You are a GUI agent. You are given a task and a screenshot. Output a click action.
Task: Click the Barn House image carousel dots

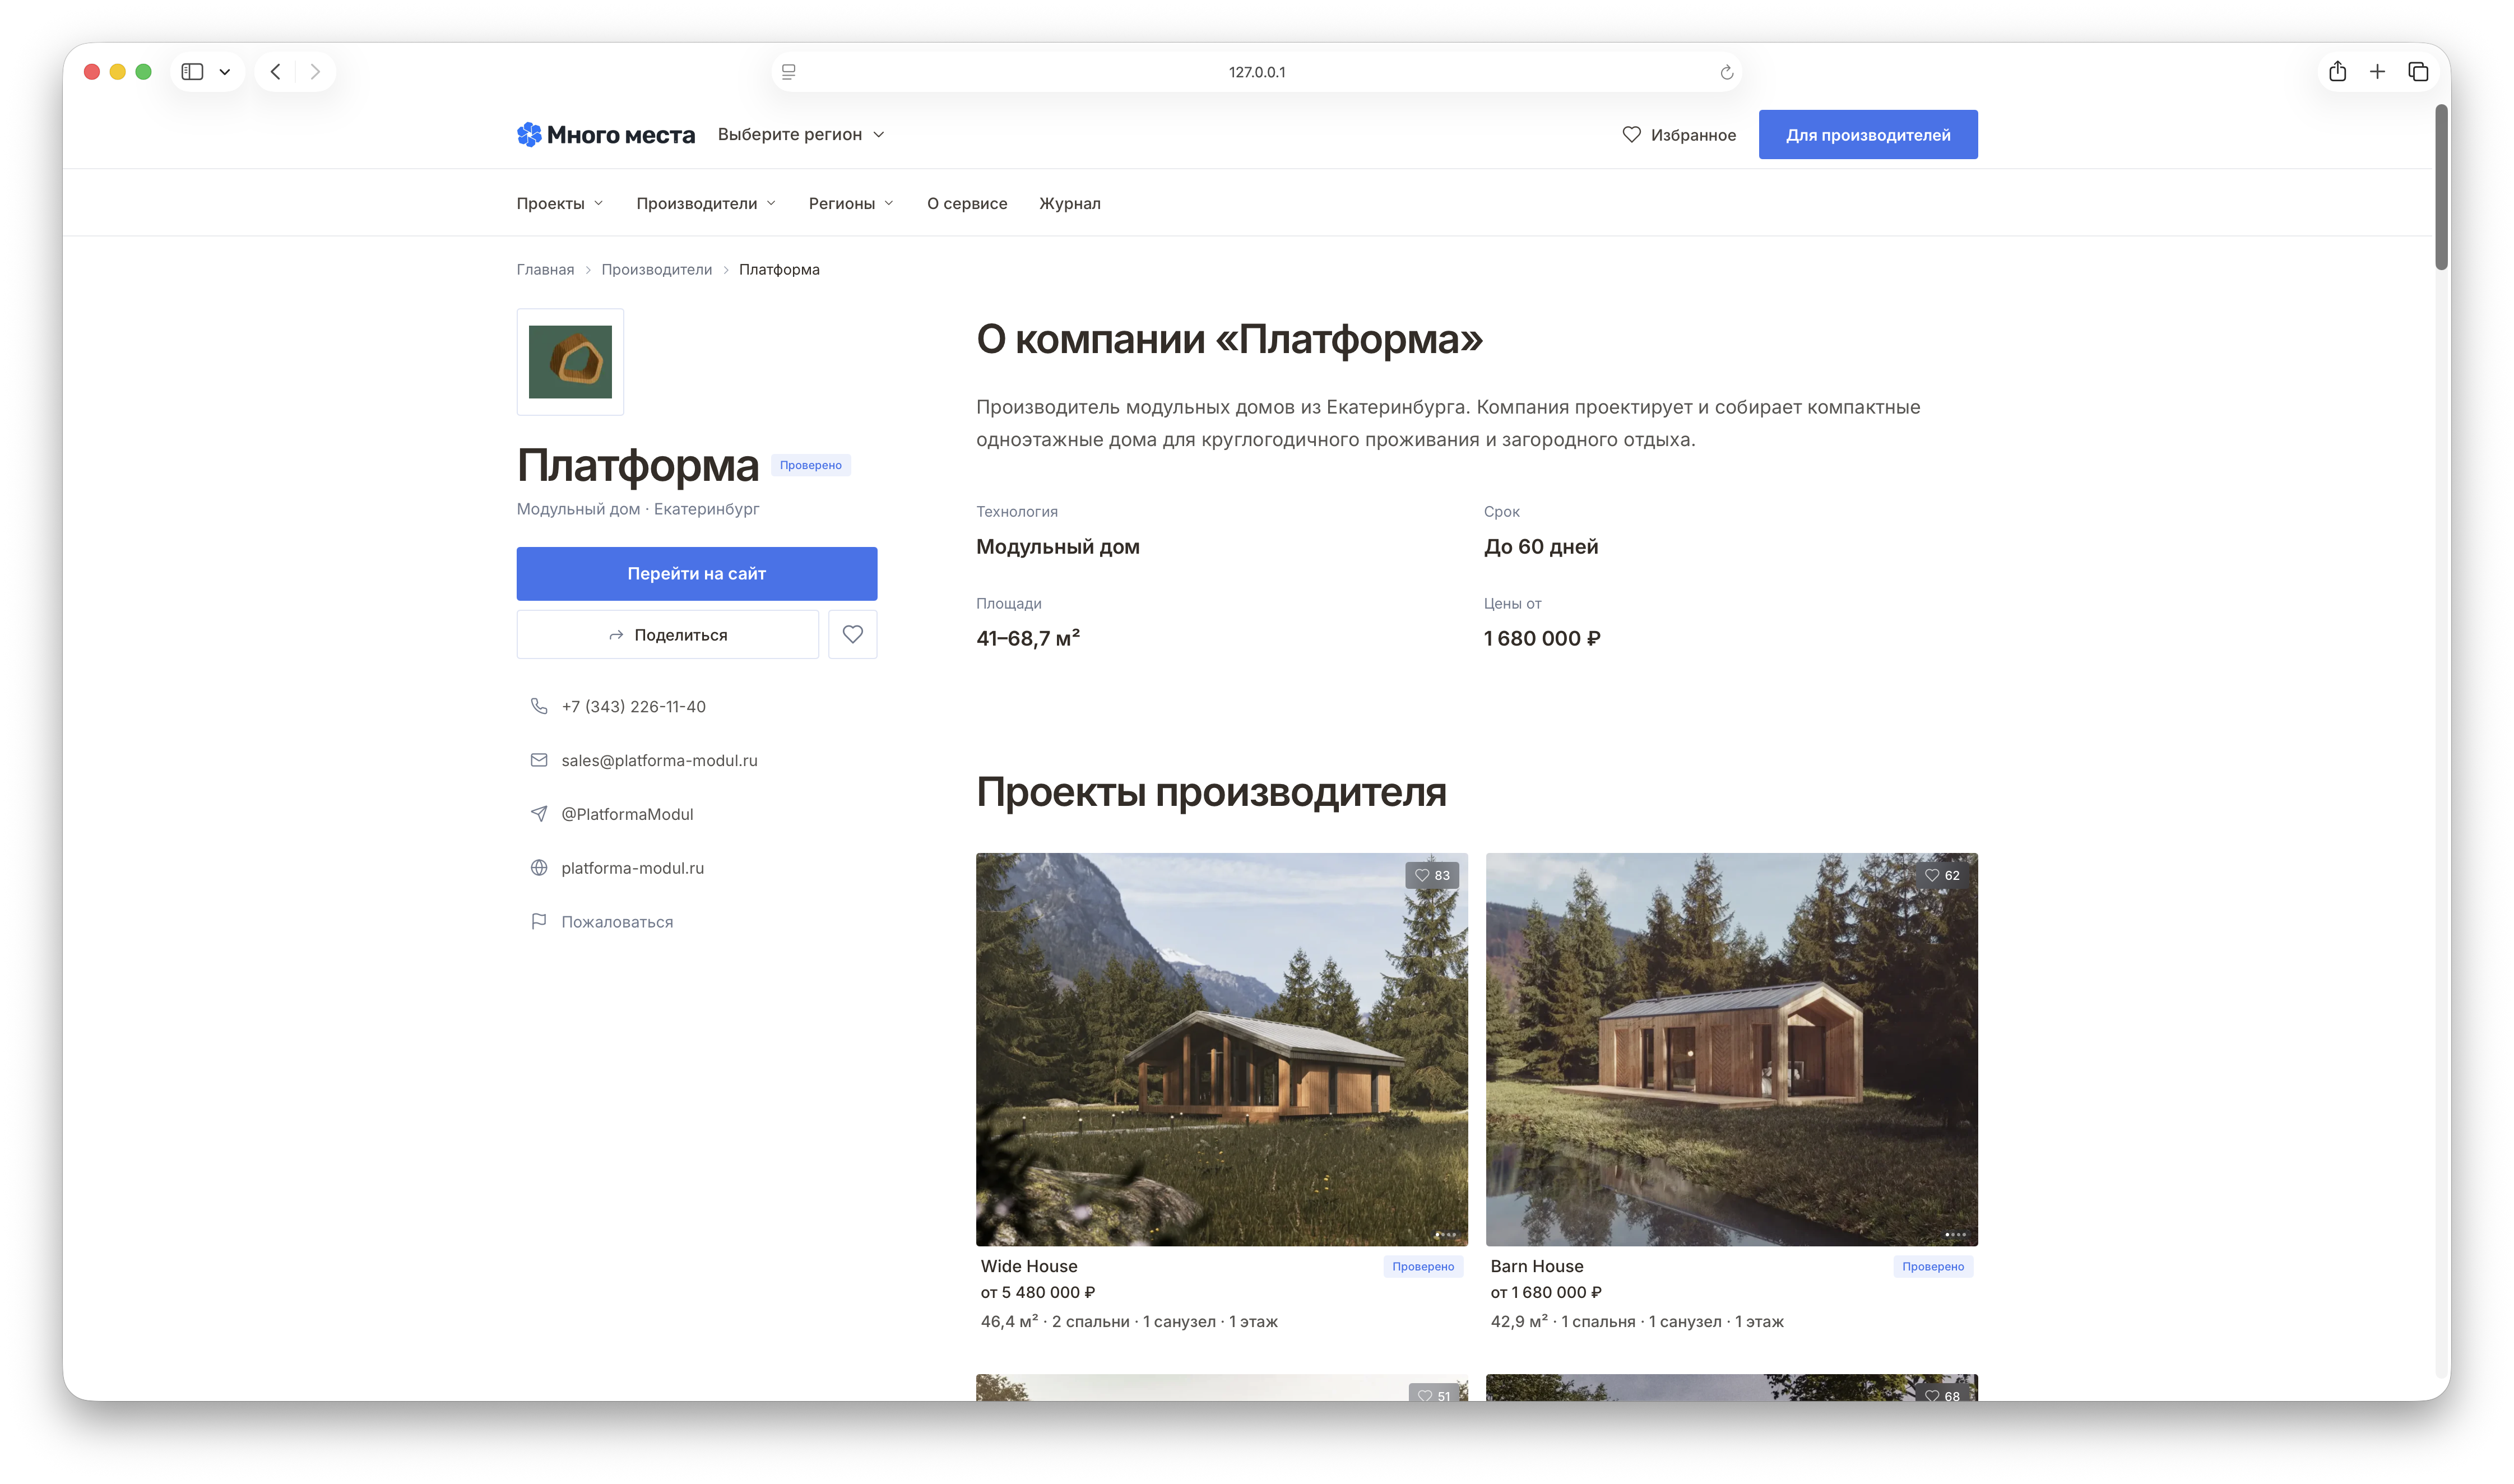point(1955,1235)
